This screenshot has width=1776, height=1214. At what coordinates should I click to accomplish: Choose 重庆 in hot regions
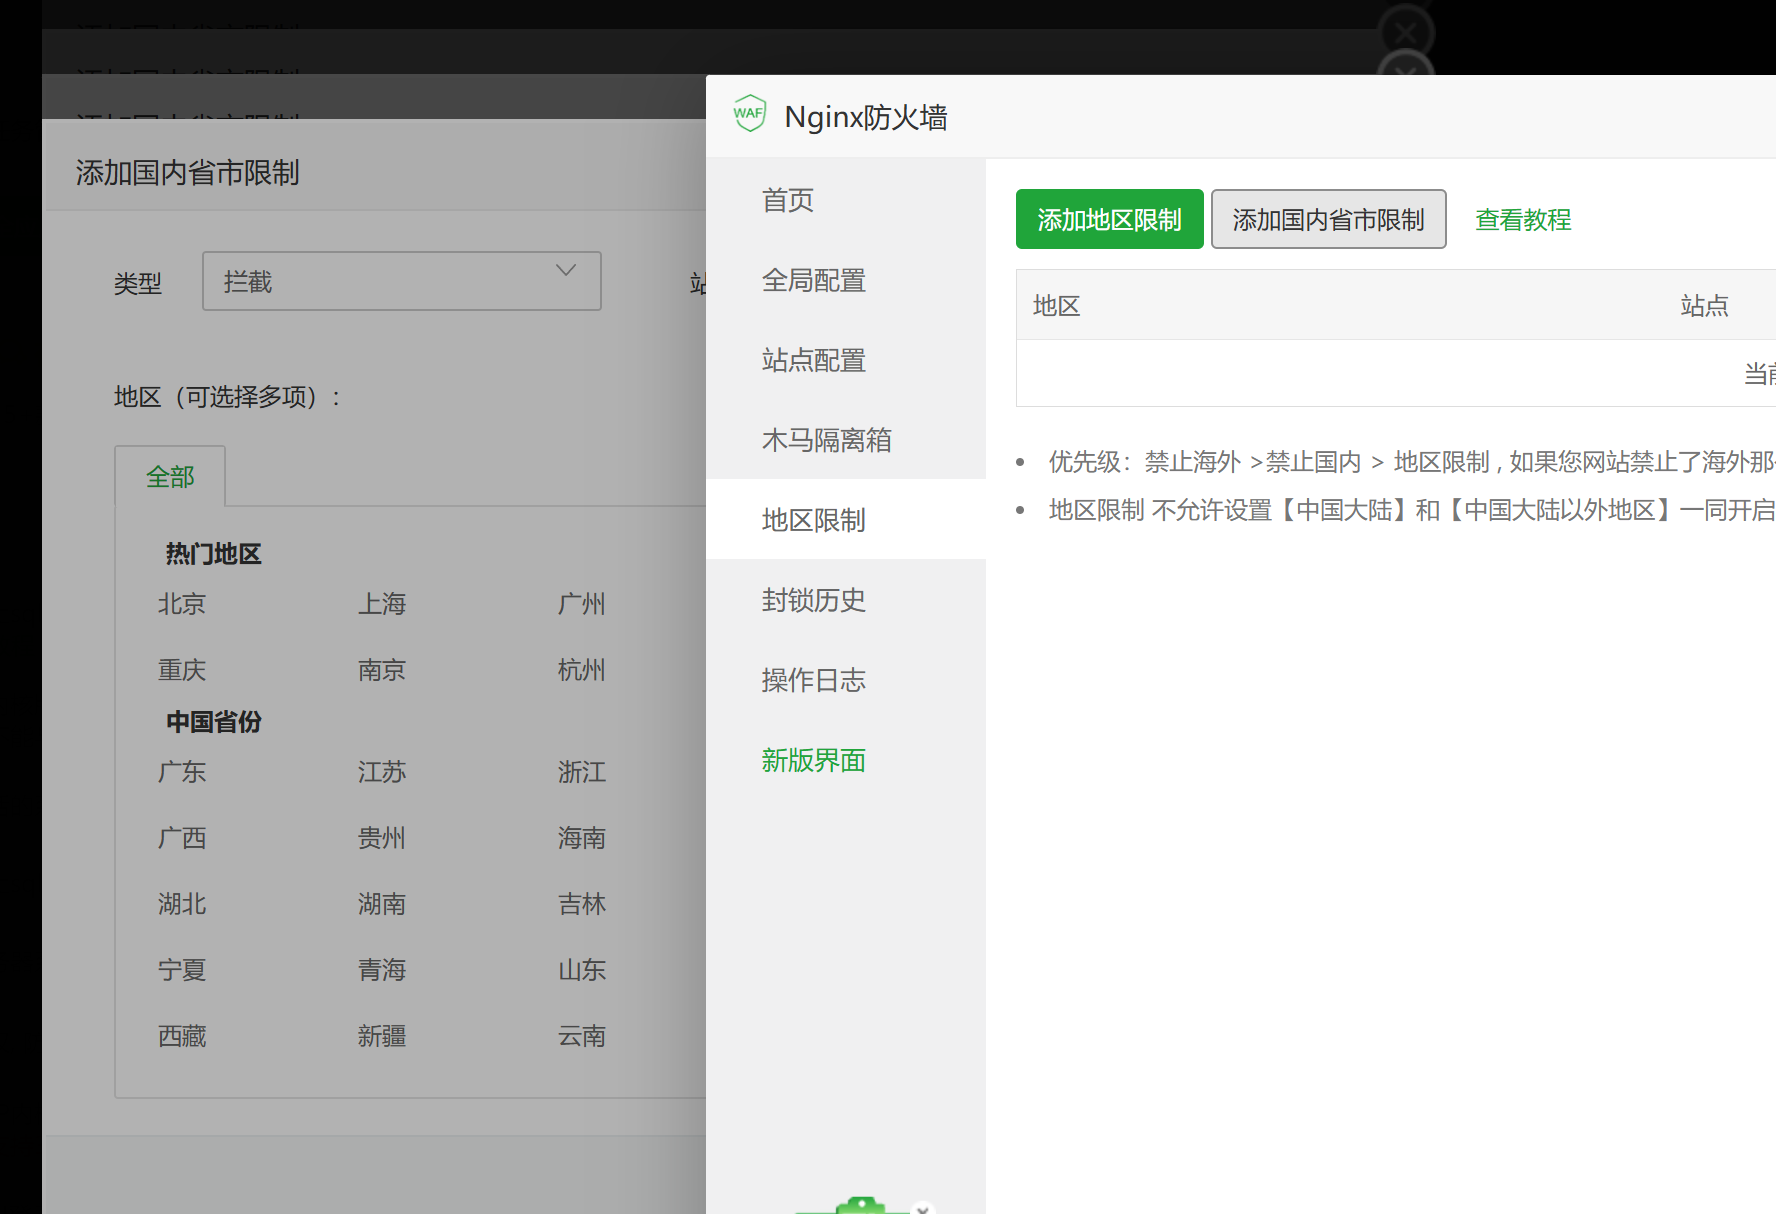pos(182,670)
